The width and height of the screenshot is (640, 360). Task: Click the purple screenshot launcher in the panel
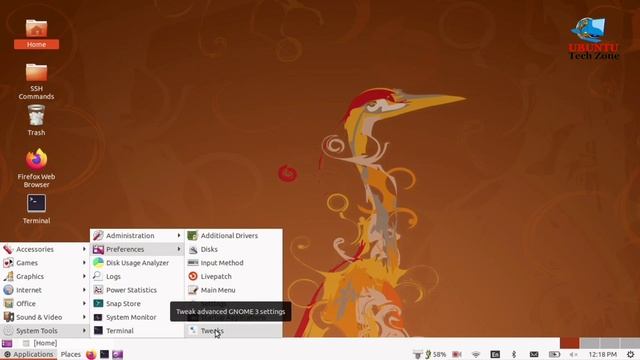tap(118, 354)
